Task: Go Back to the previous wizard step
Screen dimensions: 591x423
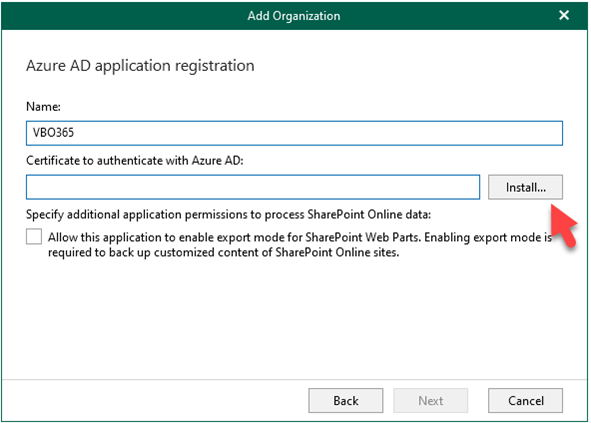Action: pyautogui.click(x=346, y=400)
